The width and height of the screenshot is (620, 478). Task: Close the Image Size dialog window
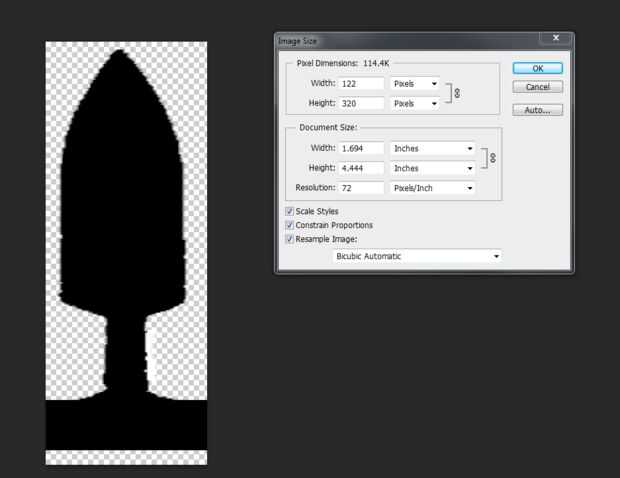pos(556,38)
